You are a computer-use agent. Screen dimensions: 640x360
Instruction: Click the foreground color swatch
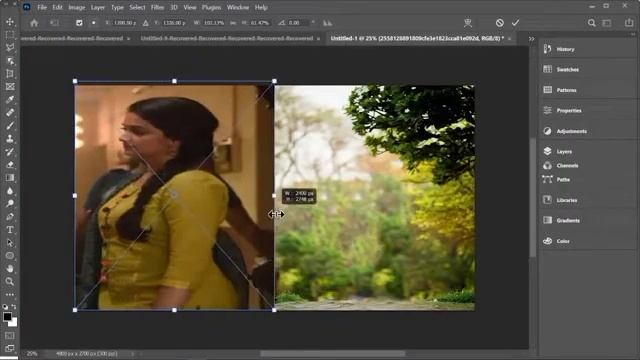[7, 316]
